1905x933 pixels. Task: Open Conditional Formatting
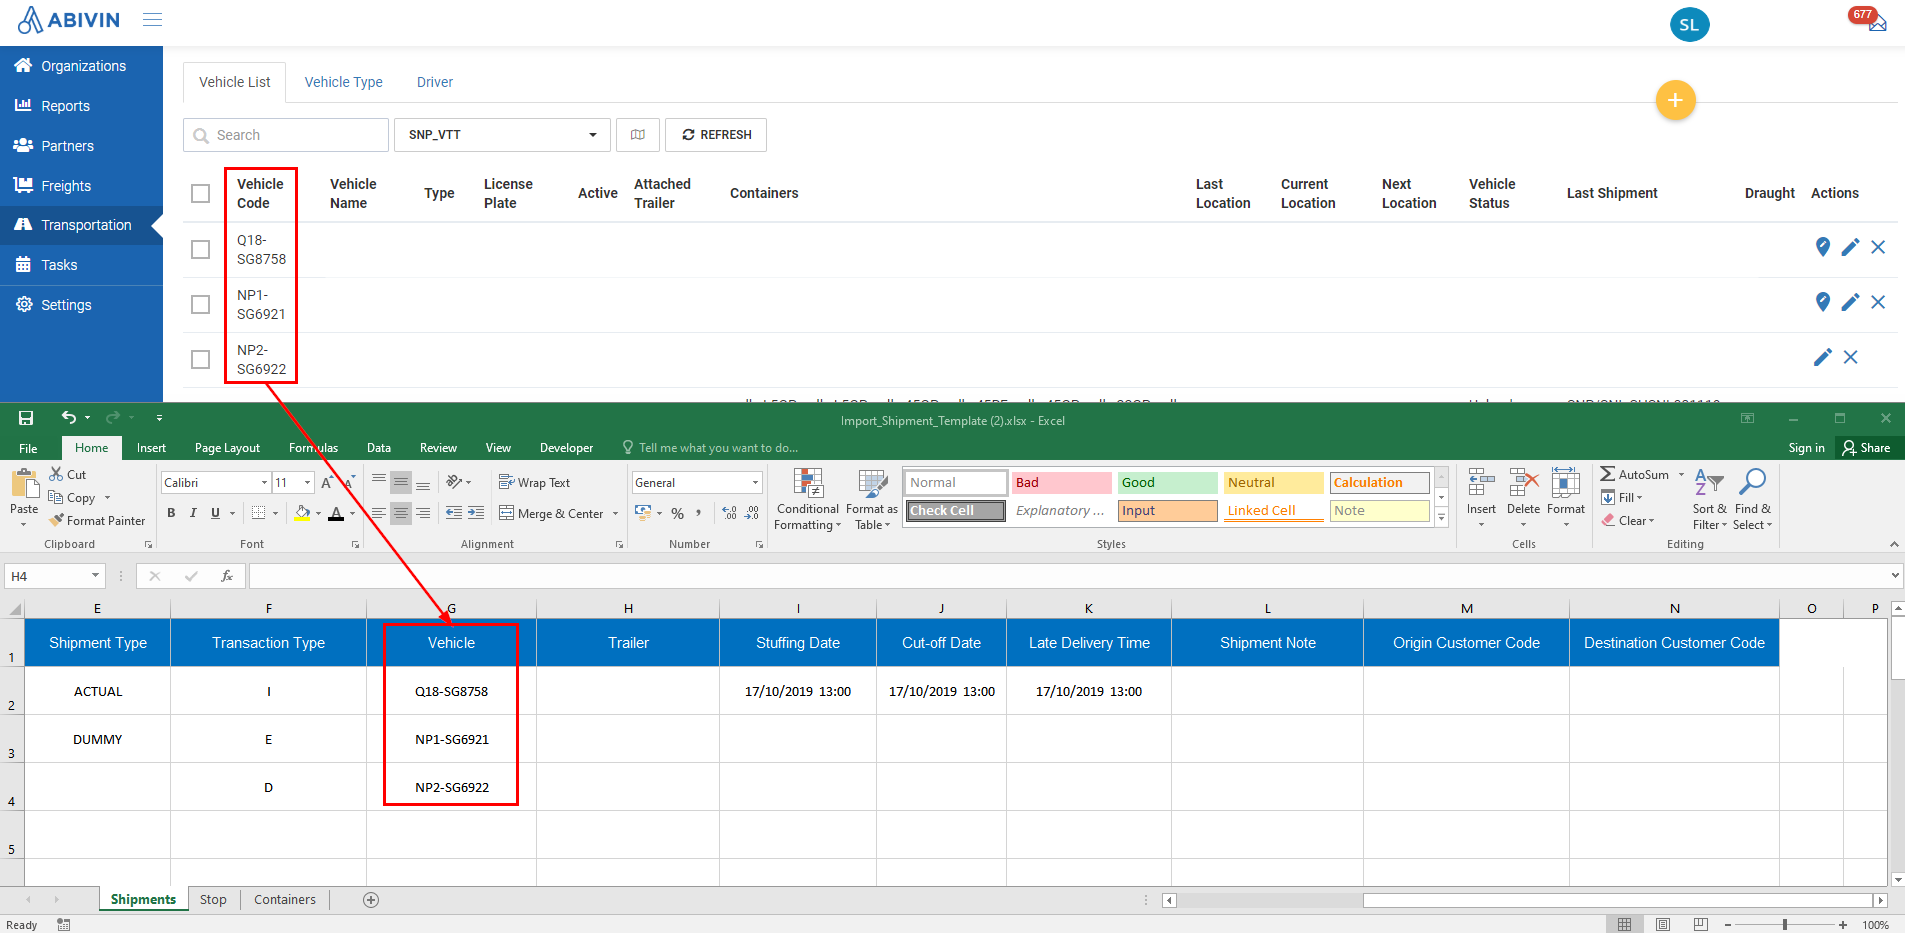807,499
